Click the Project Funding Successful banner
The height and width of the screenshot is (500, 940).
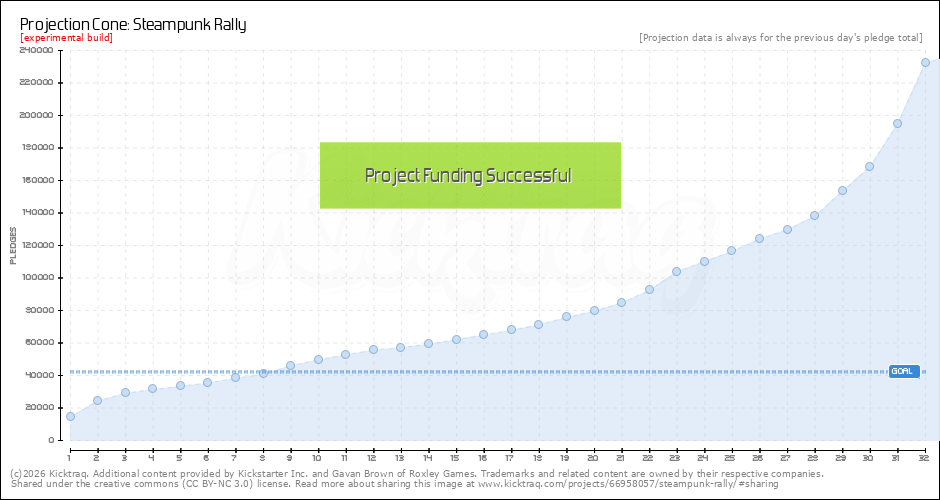click(x=470, y=176)
